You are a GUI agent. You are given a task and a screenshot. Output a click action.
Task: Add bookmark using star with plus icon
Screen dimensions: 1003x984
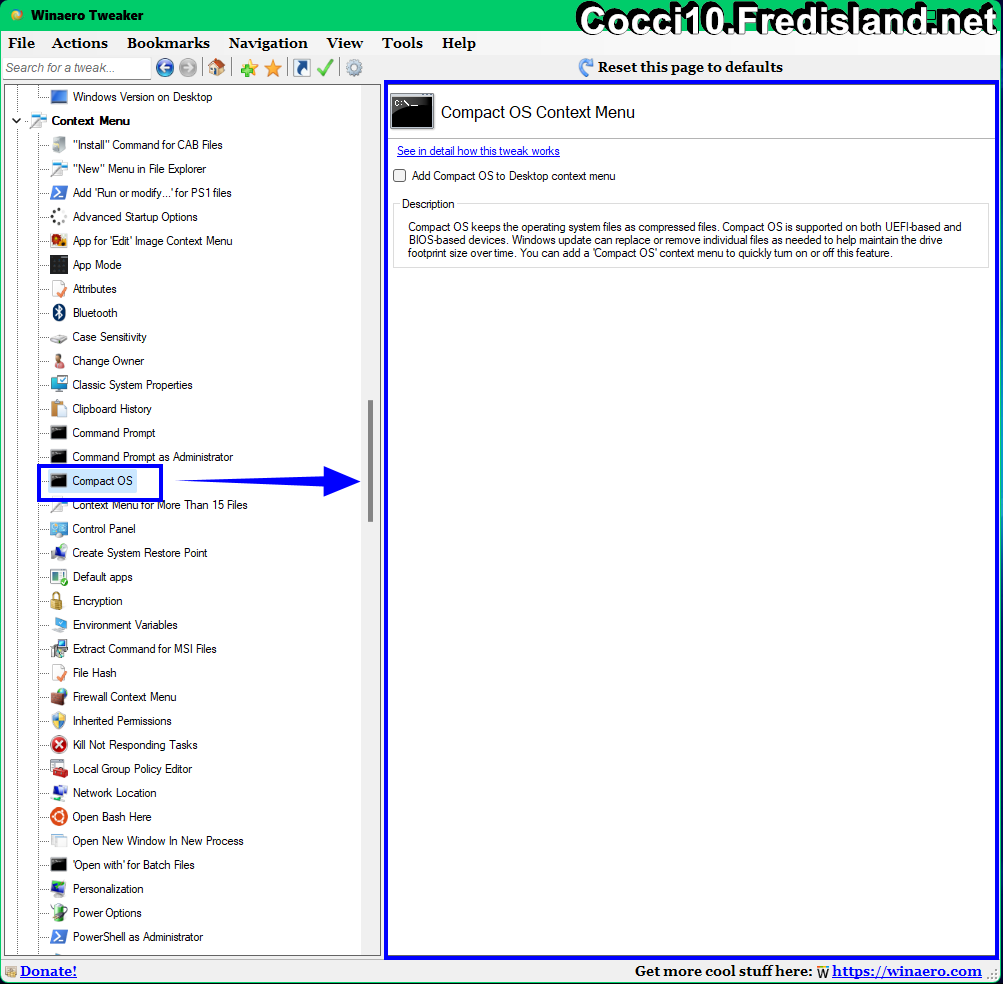(249, 67)
